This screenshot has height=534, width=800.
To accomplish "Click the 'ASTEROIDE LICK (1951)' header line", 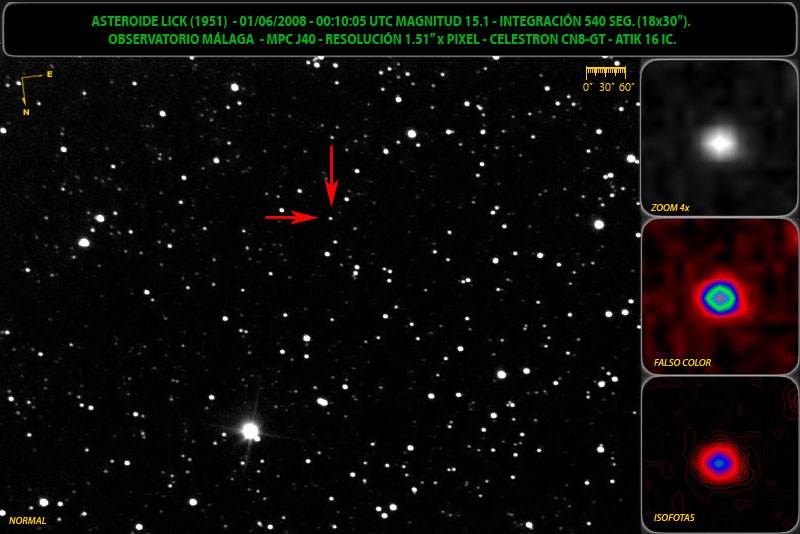I will (x=391, y=21).
